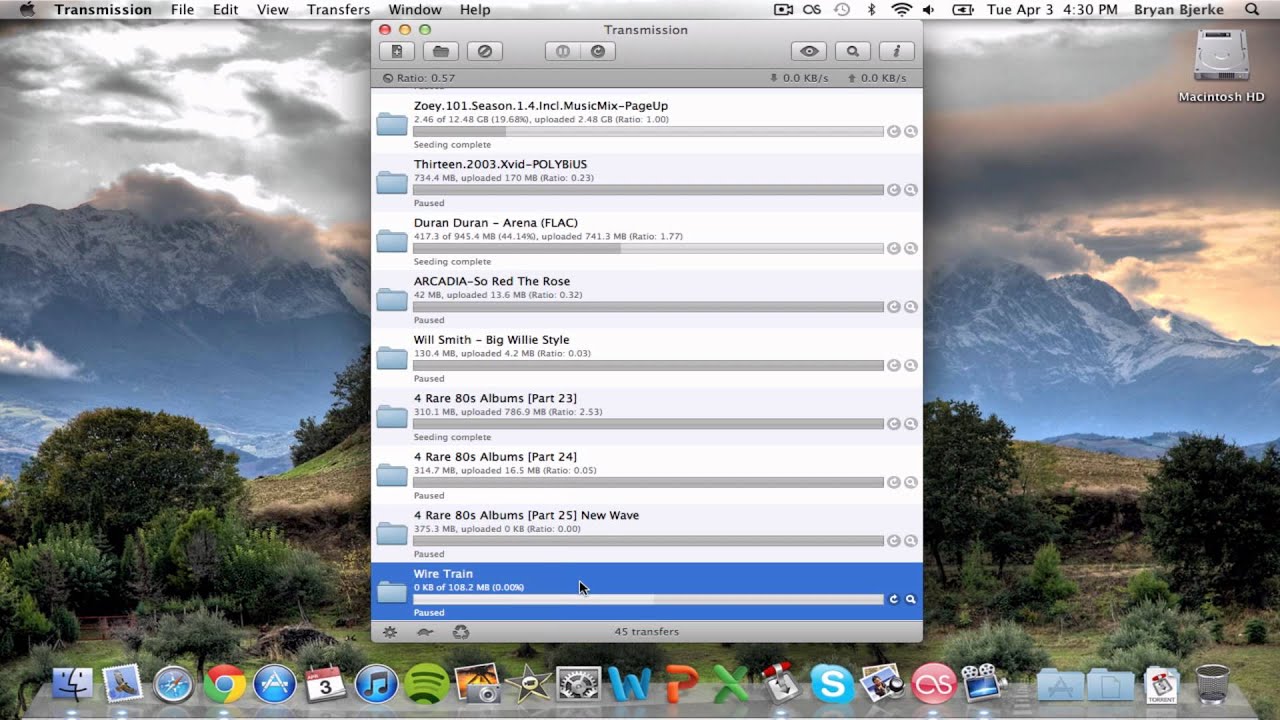
Task: Reveal Wire Train transfer in Finder
Action: pos(911,599)
